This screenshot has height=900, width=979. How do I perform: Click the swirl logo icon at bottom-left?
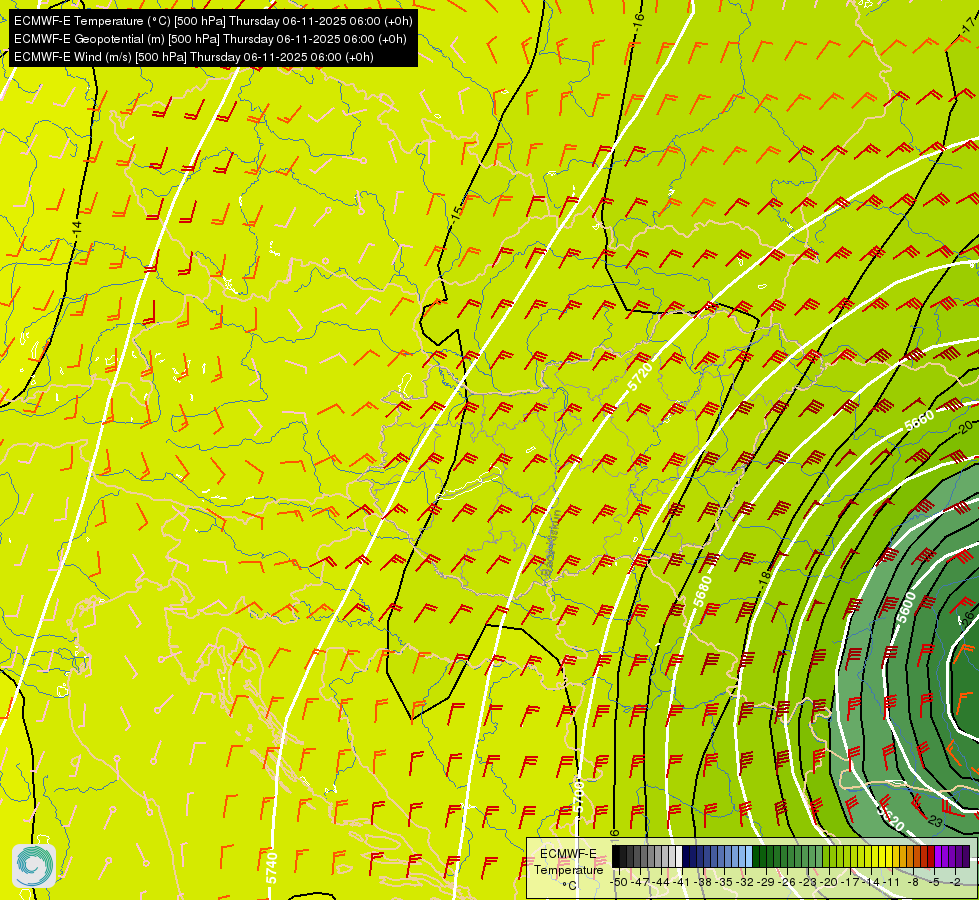click(34, 866)
